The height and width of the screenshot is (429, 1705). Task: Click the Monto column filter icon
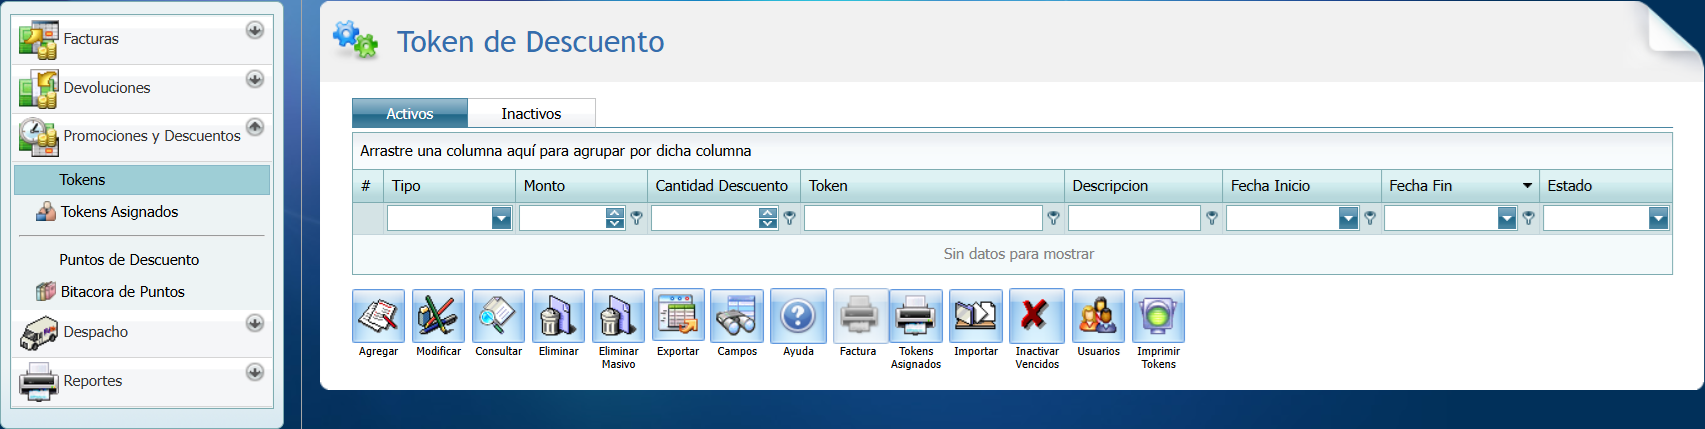click(x=636, y=218)
